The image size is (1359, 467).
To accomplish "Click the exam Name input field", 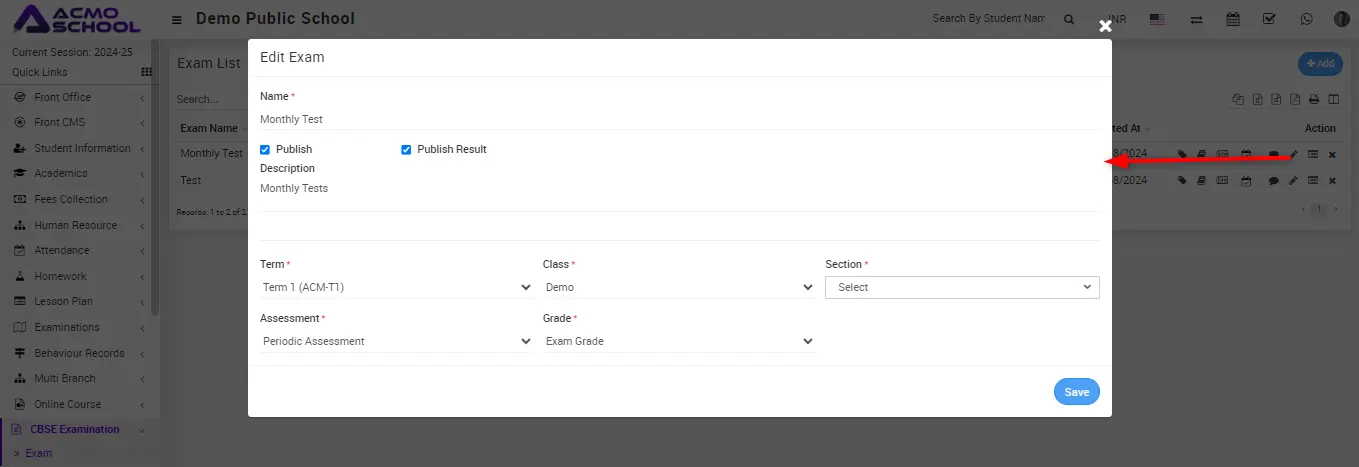I will (x=680, y=119).
